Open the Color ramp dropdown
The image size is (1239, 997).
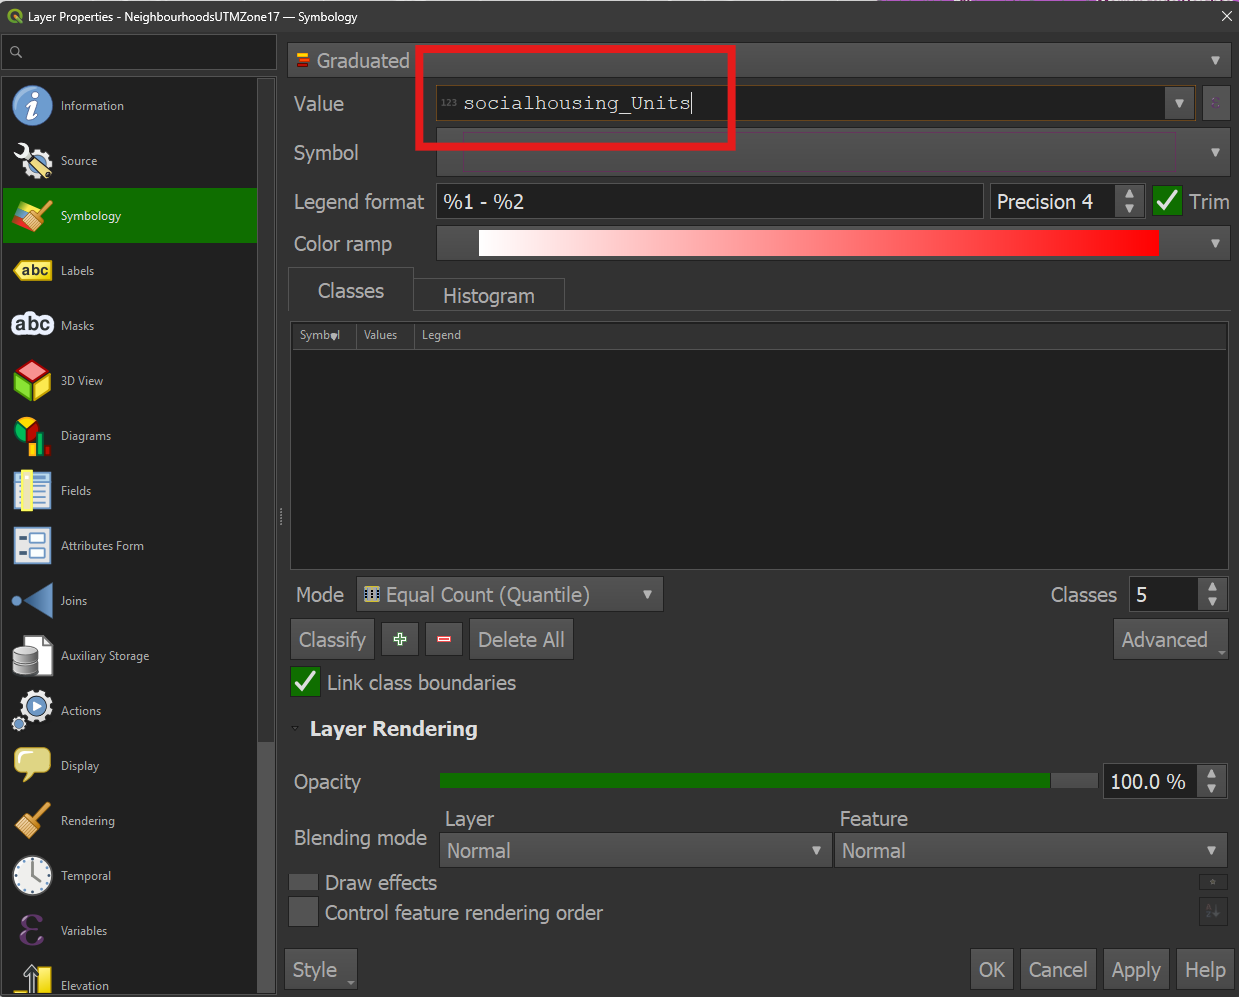pos(833,243)
